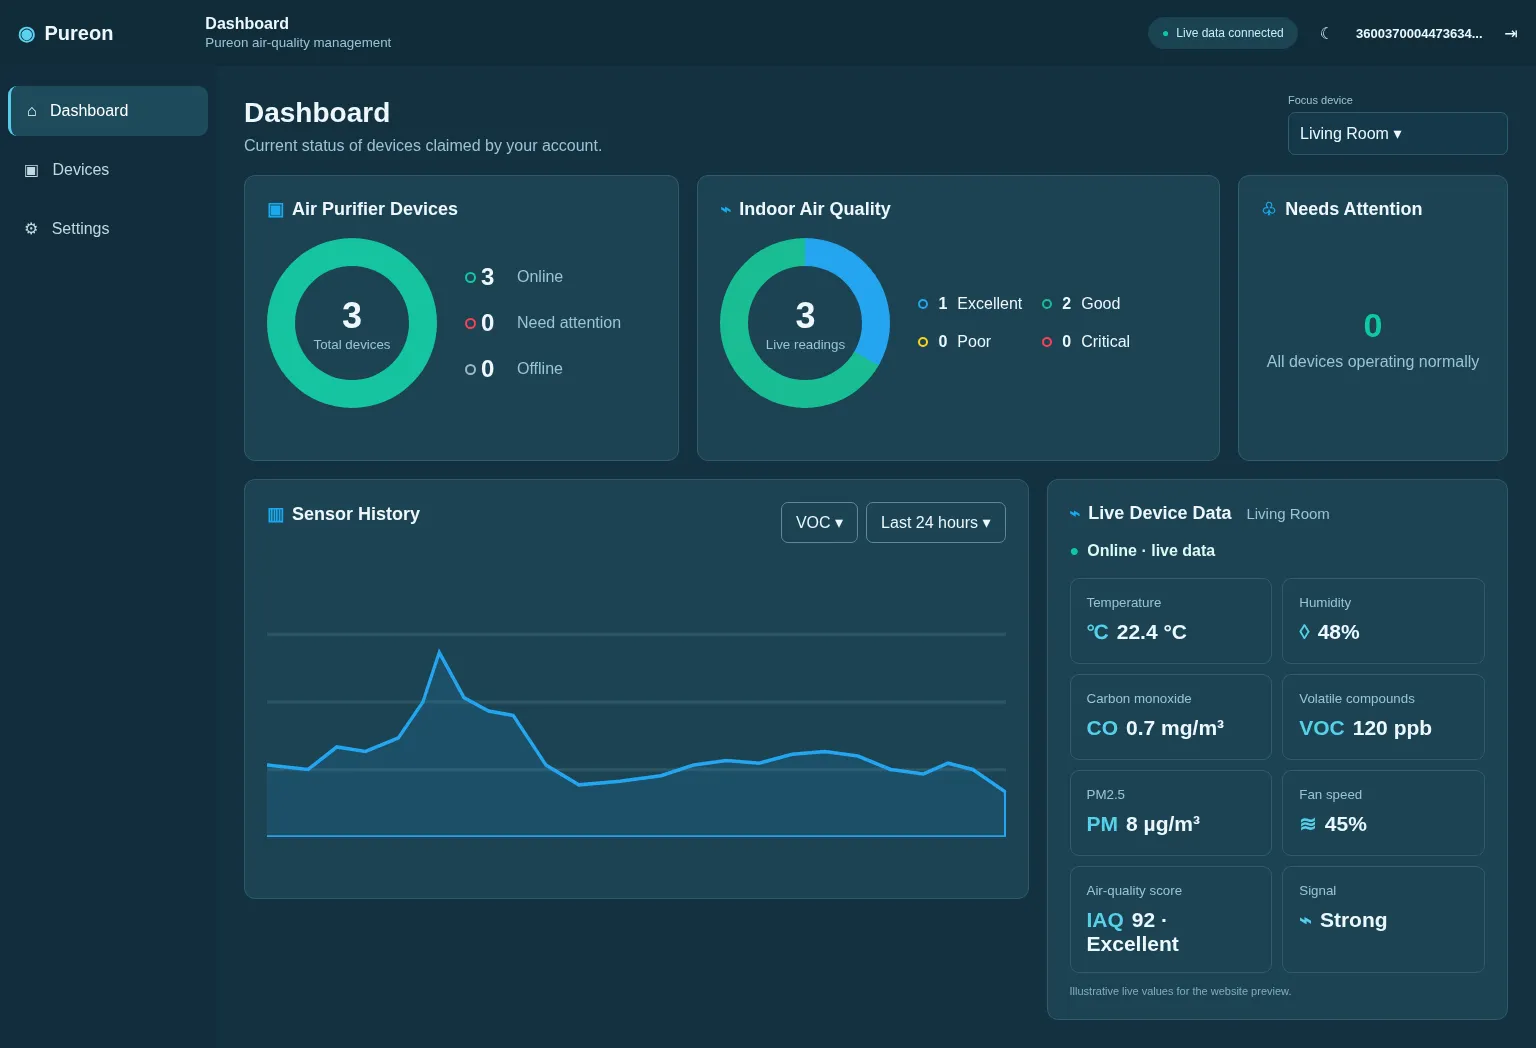
Task: Click the Online legend dot in devices card
Action: pyautogui.click(x=470, y=277)
